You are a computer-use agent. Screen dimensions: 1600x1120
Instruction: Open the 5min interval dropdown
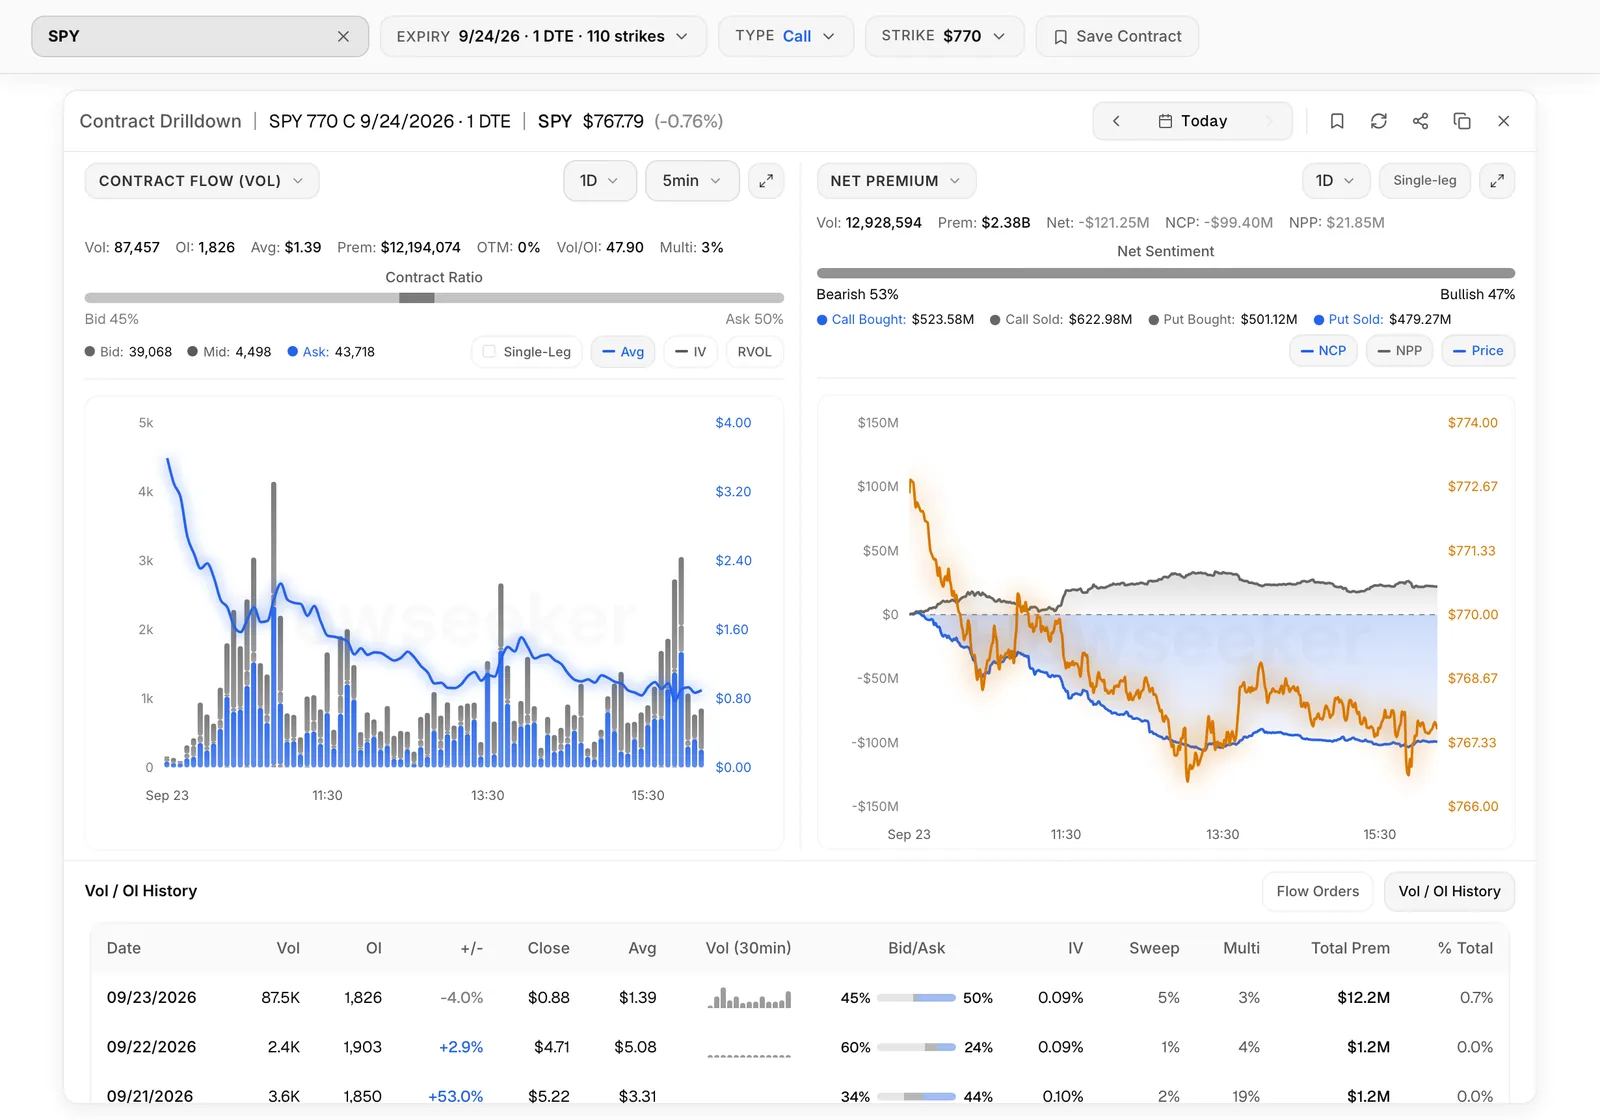(x=692, y=181)
